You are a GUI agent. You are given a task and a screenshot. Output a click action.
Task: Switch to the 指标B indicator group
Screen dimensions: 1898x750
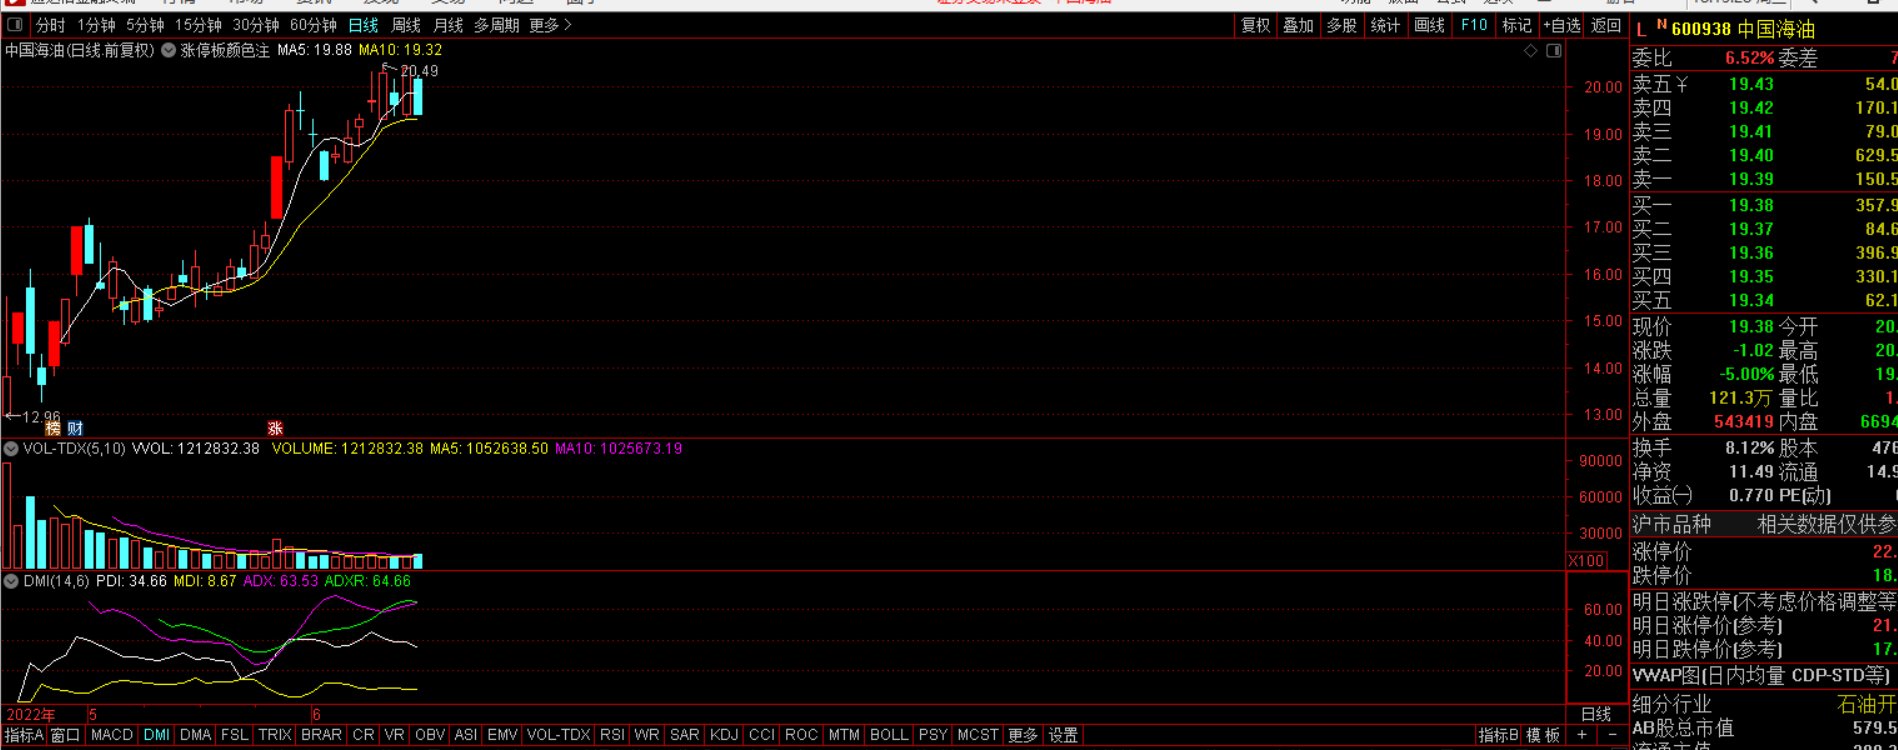point(1498,735)
